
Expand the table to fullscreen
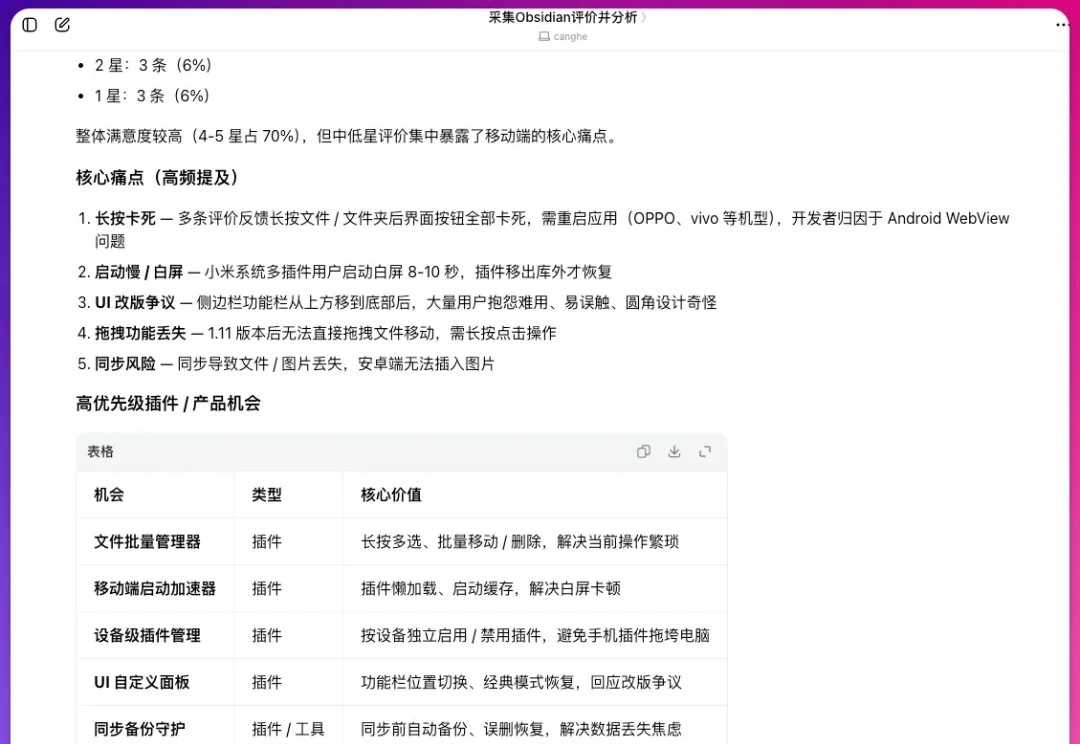705,452
